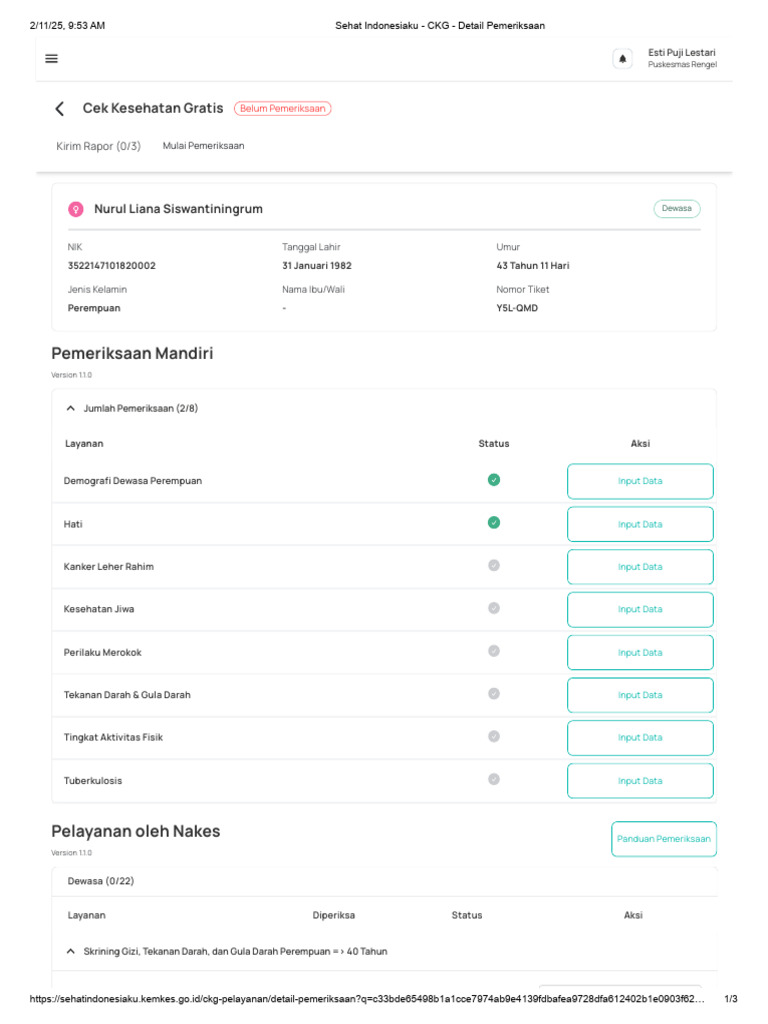Click the pink female gender icon
Screen dimensions: 768x1024
point(75,209)
